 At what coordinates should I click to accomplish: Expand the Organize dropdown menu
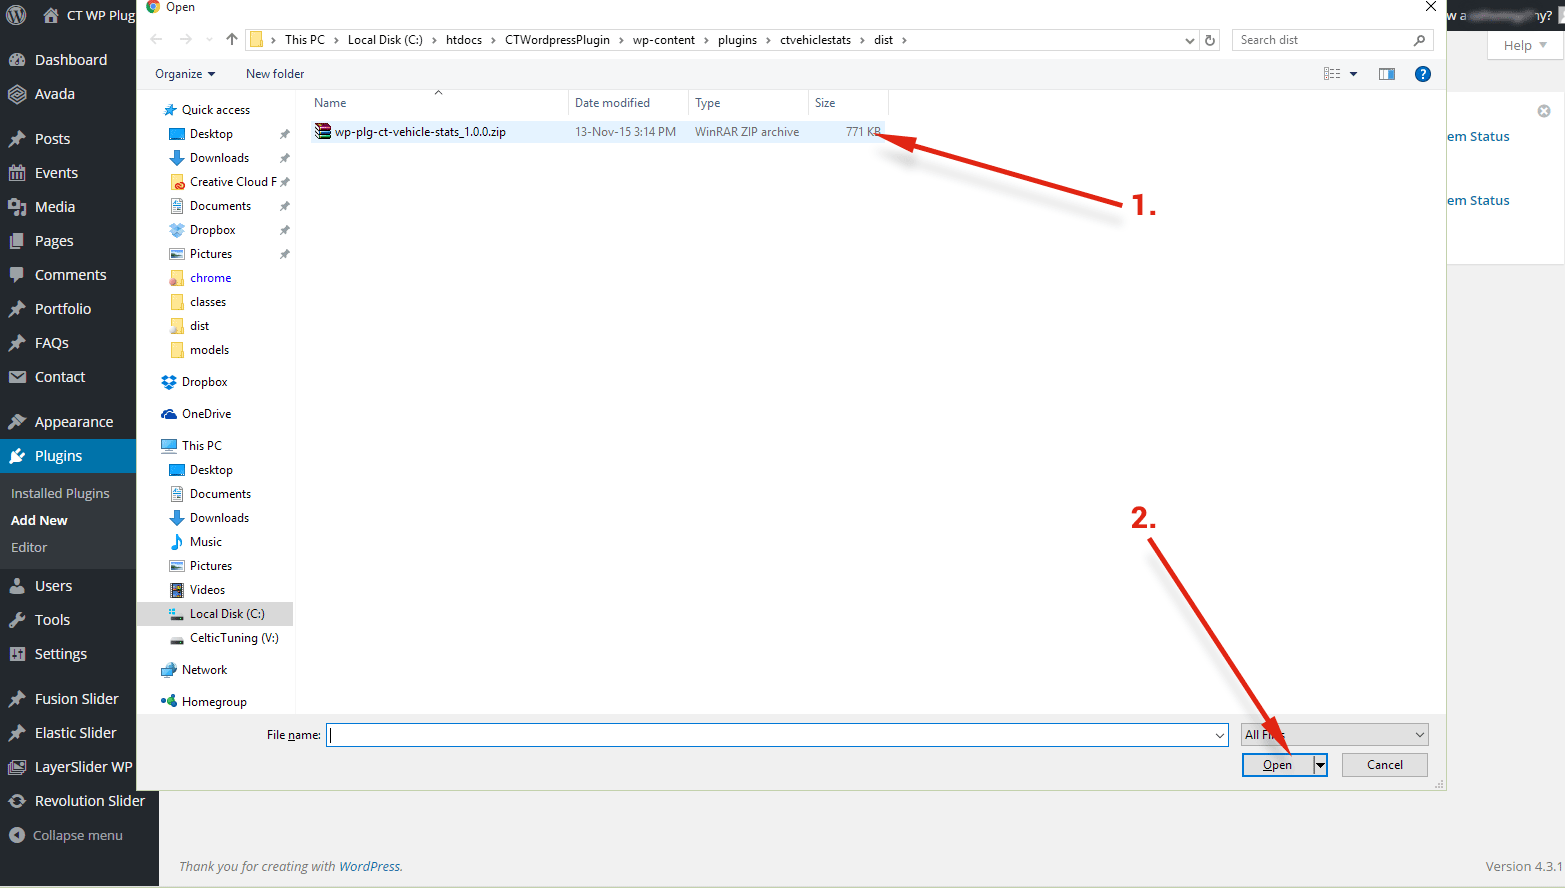pyautogui.click(x=185, y=74)
